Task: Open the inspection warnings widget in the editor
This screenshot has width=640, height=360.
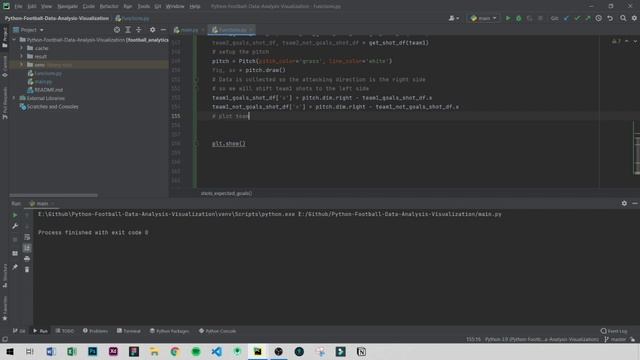Action: [616, 41]
